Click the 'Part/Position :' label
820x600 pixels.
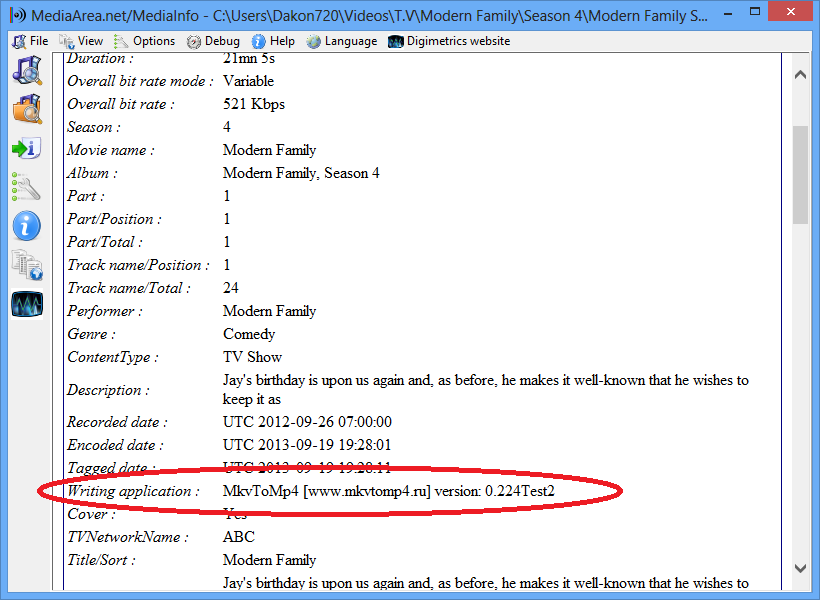pos(115,219)
